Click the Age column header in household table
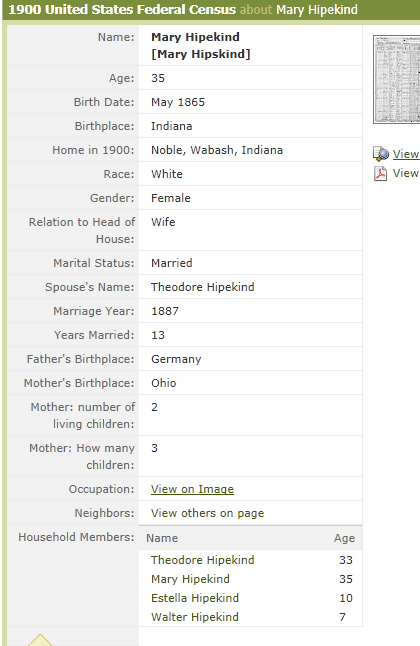Viewport: 420px width, 646px height. click(x=344, y=538)
